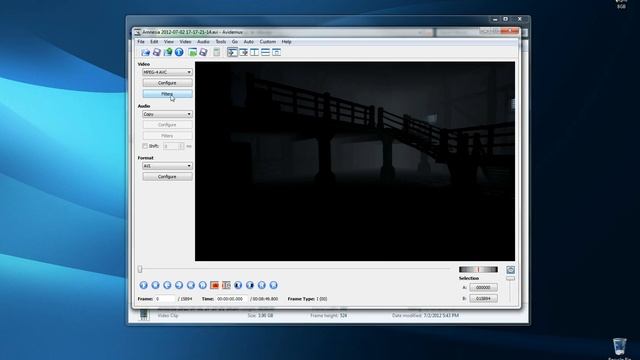The width and height of the screenshot is (640, 360).
Task: Jump to the previous keyframe
Action: (191, 285)
